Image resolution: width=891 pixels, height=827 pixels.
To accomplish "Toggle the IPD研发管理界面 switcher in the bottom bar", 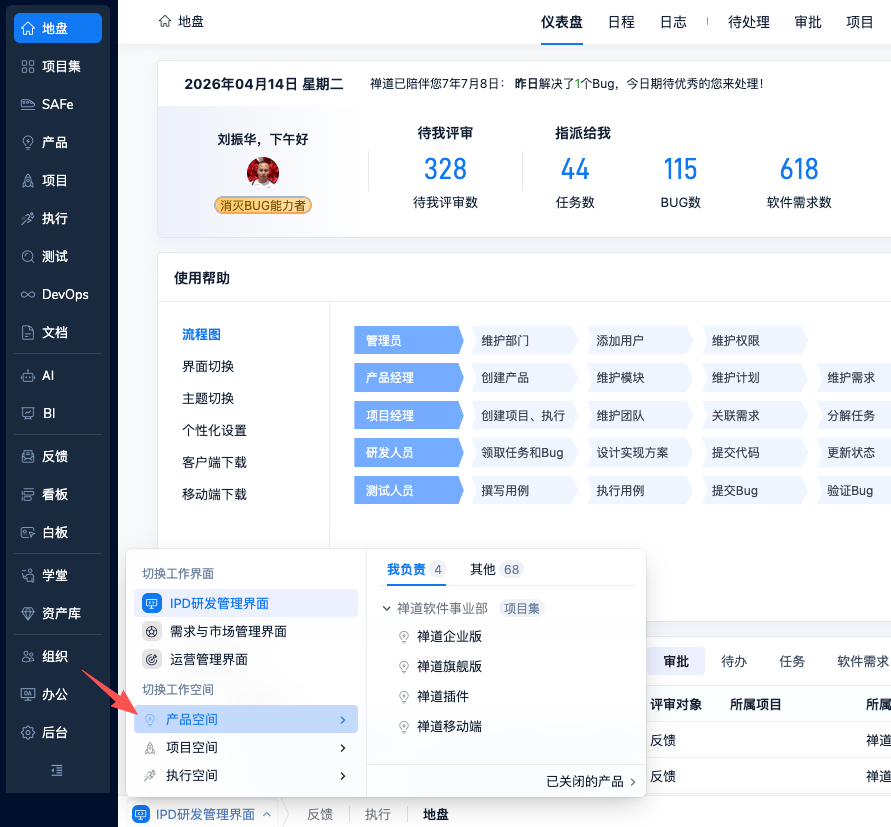I will pos(202,814).
